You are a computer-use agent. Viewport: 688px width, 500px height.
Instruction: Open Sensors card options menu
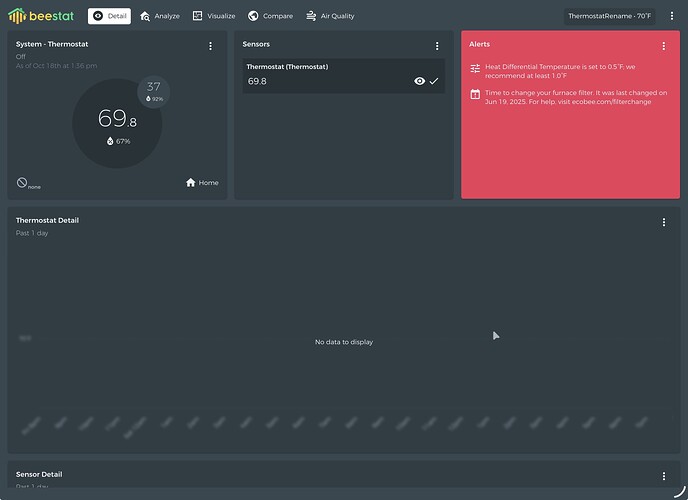437,46
